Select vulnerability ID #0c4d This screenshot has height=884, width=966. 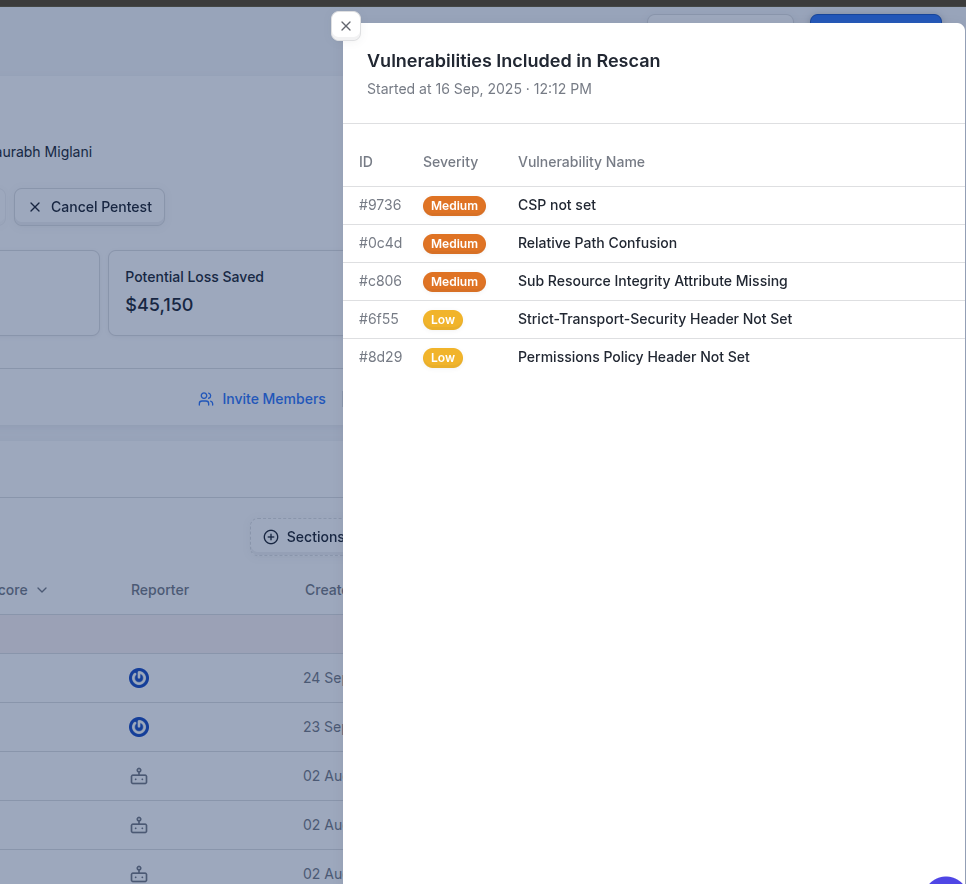(381, 243)
